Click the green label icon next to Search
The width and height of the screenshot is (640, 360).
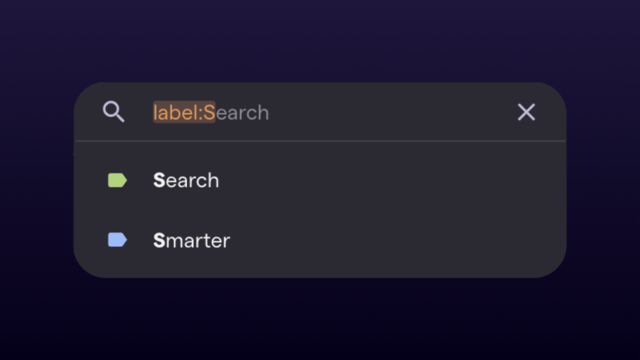coord(117,180)
